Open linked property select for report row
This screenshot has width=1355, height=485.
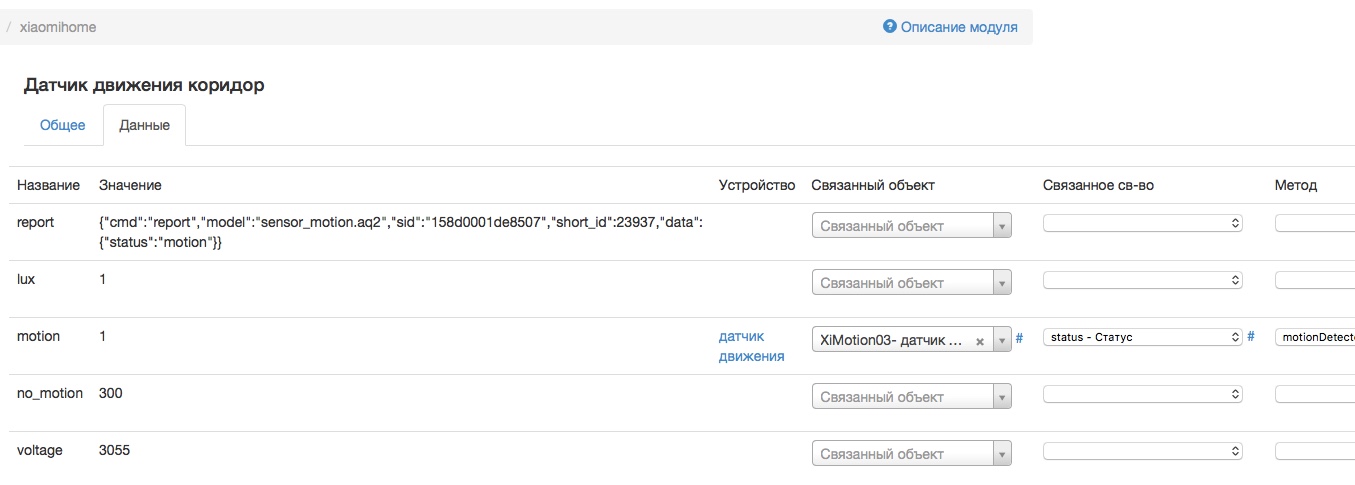(x=1142, y=224)
